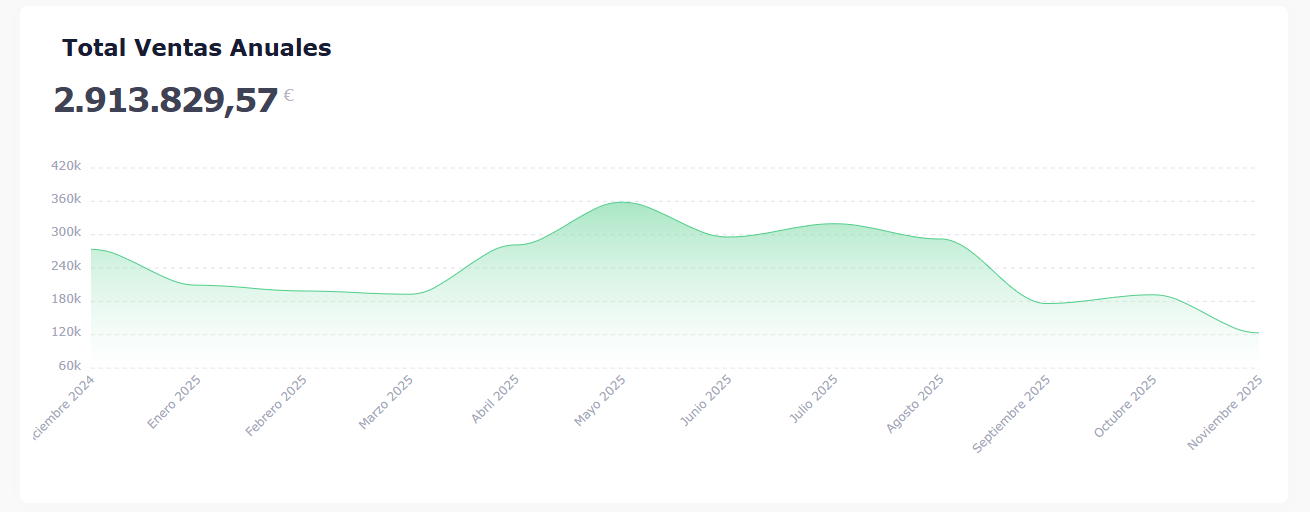1310x512 pixels.
Task: Select the Junio 2025 month label
Action: click(706, 401)
